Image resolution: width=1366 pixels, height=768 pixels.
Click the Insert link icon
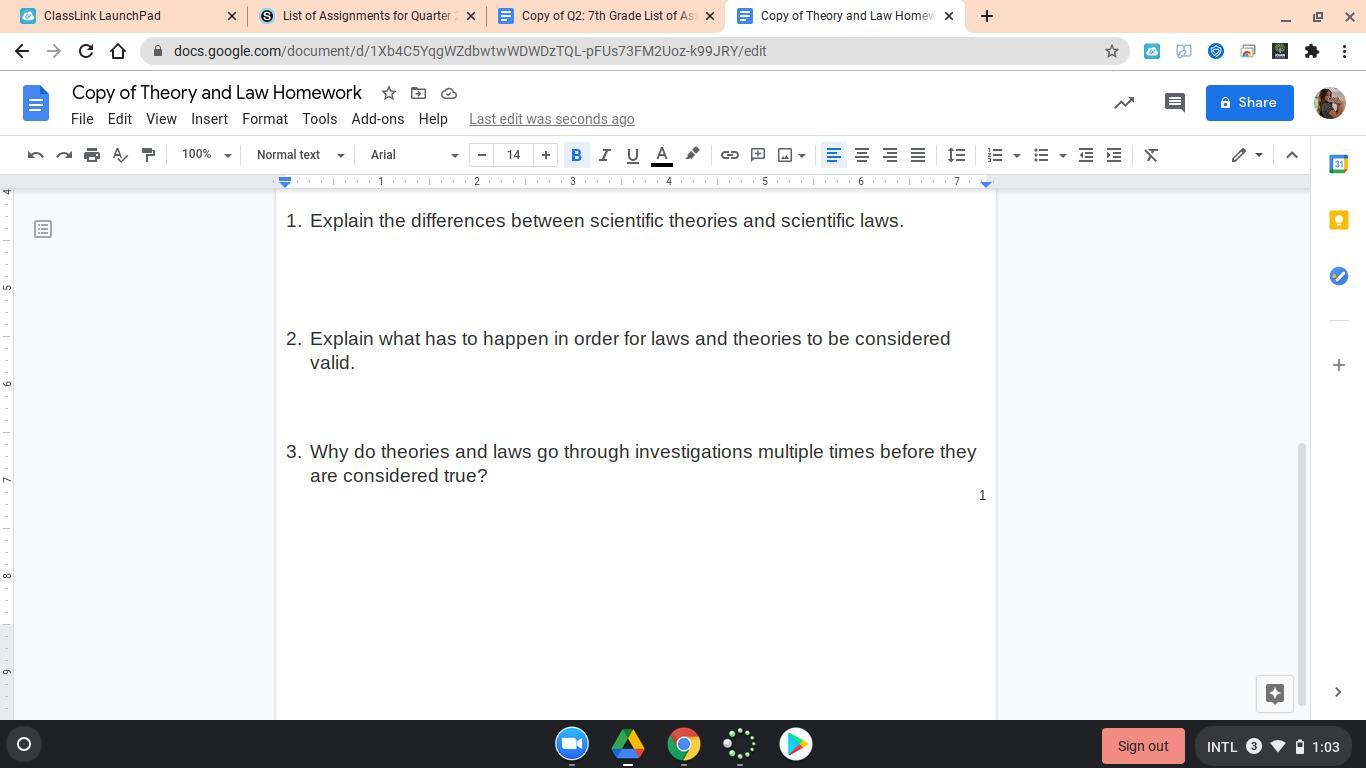(x=730, y=155)
